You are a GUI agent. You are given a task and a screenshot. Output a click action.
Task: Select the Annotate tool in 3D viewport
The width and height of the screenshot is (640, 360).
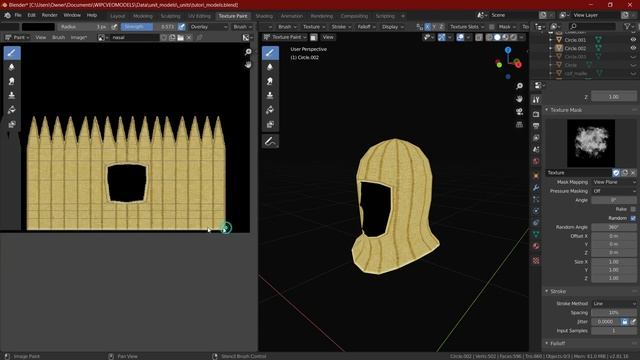[x=270, y=142]
